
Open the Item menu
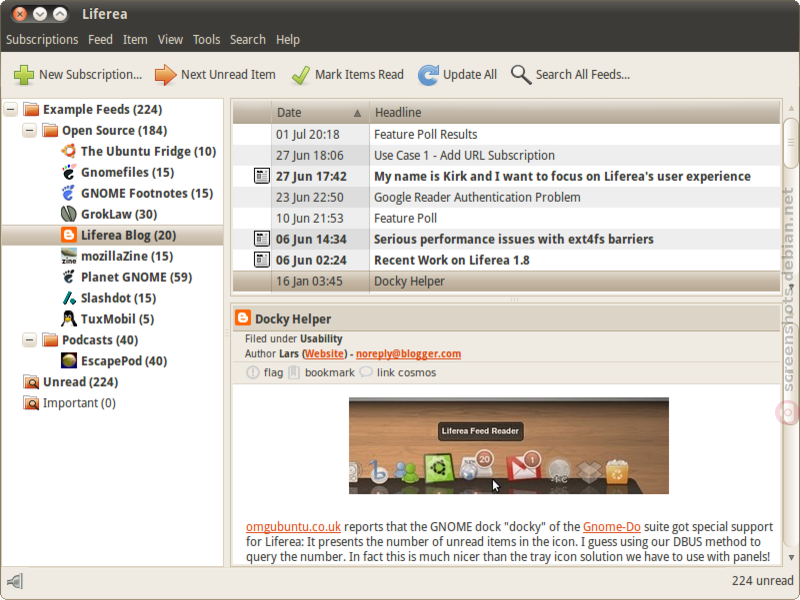[x=135, y=40]
